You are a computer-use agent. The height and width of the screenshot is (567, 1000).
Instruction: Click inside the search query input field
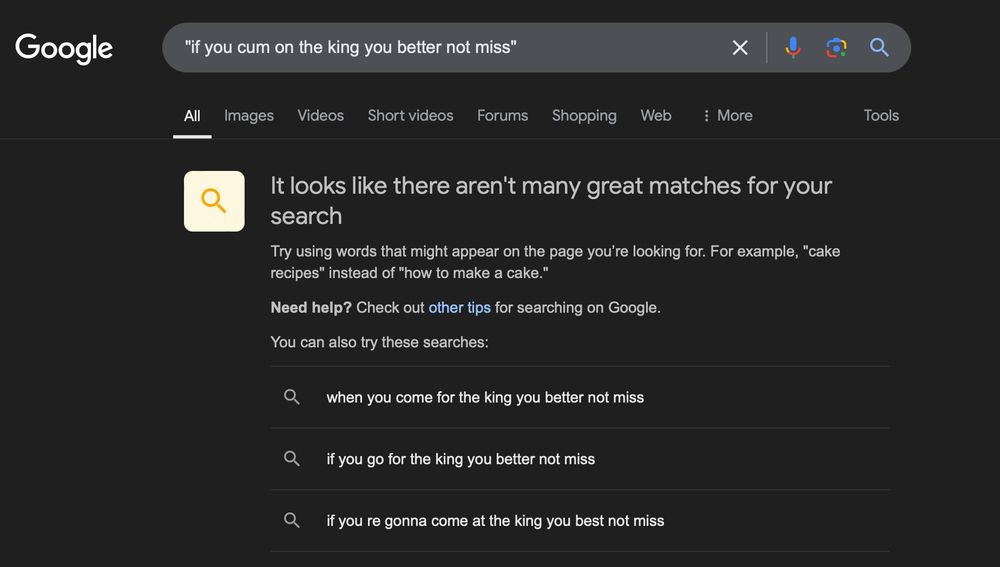click(446, 47)
